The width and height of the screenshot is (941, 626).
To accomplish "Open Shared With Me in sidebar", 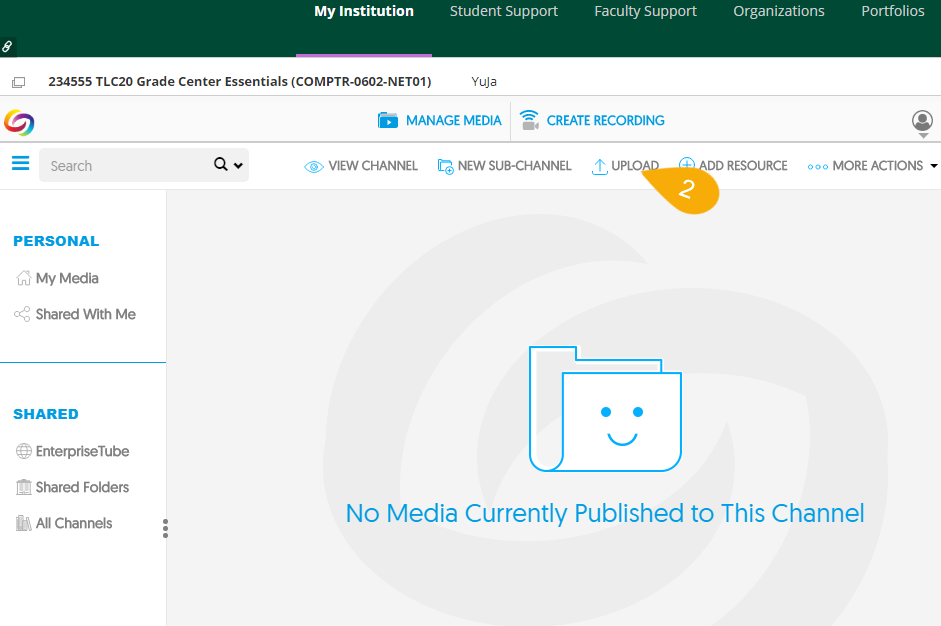I will pyautogui.click(x=75, y=314).
